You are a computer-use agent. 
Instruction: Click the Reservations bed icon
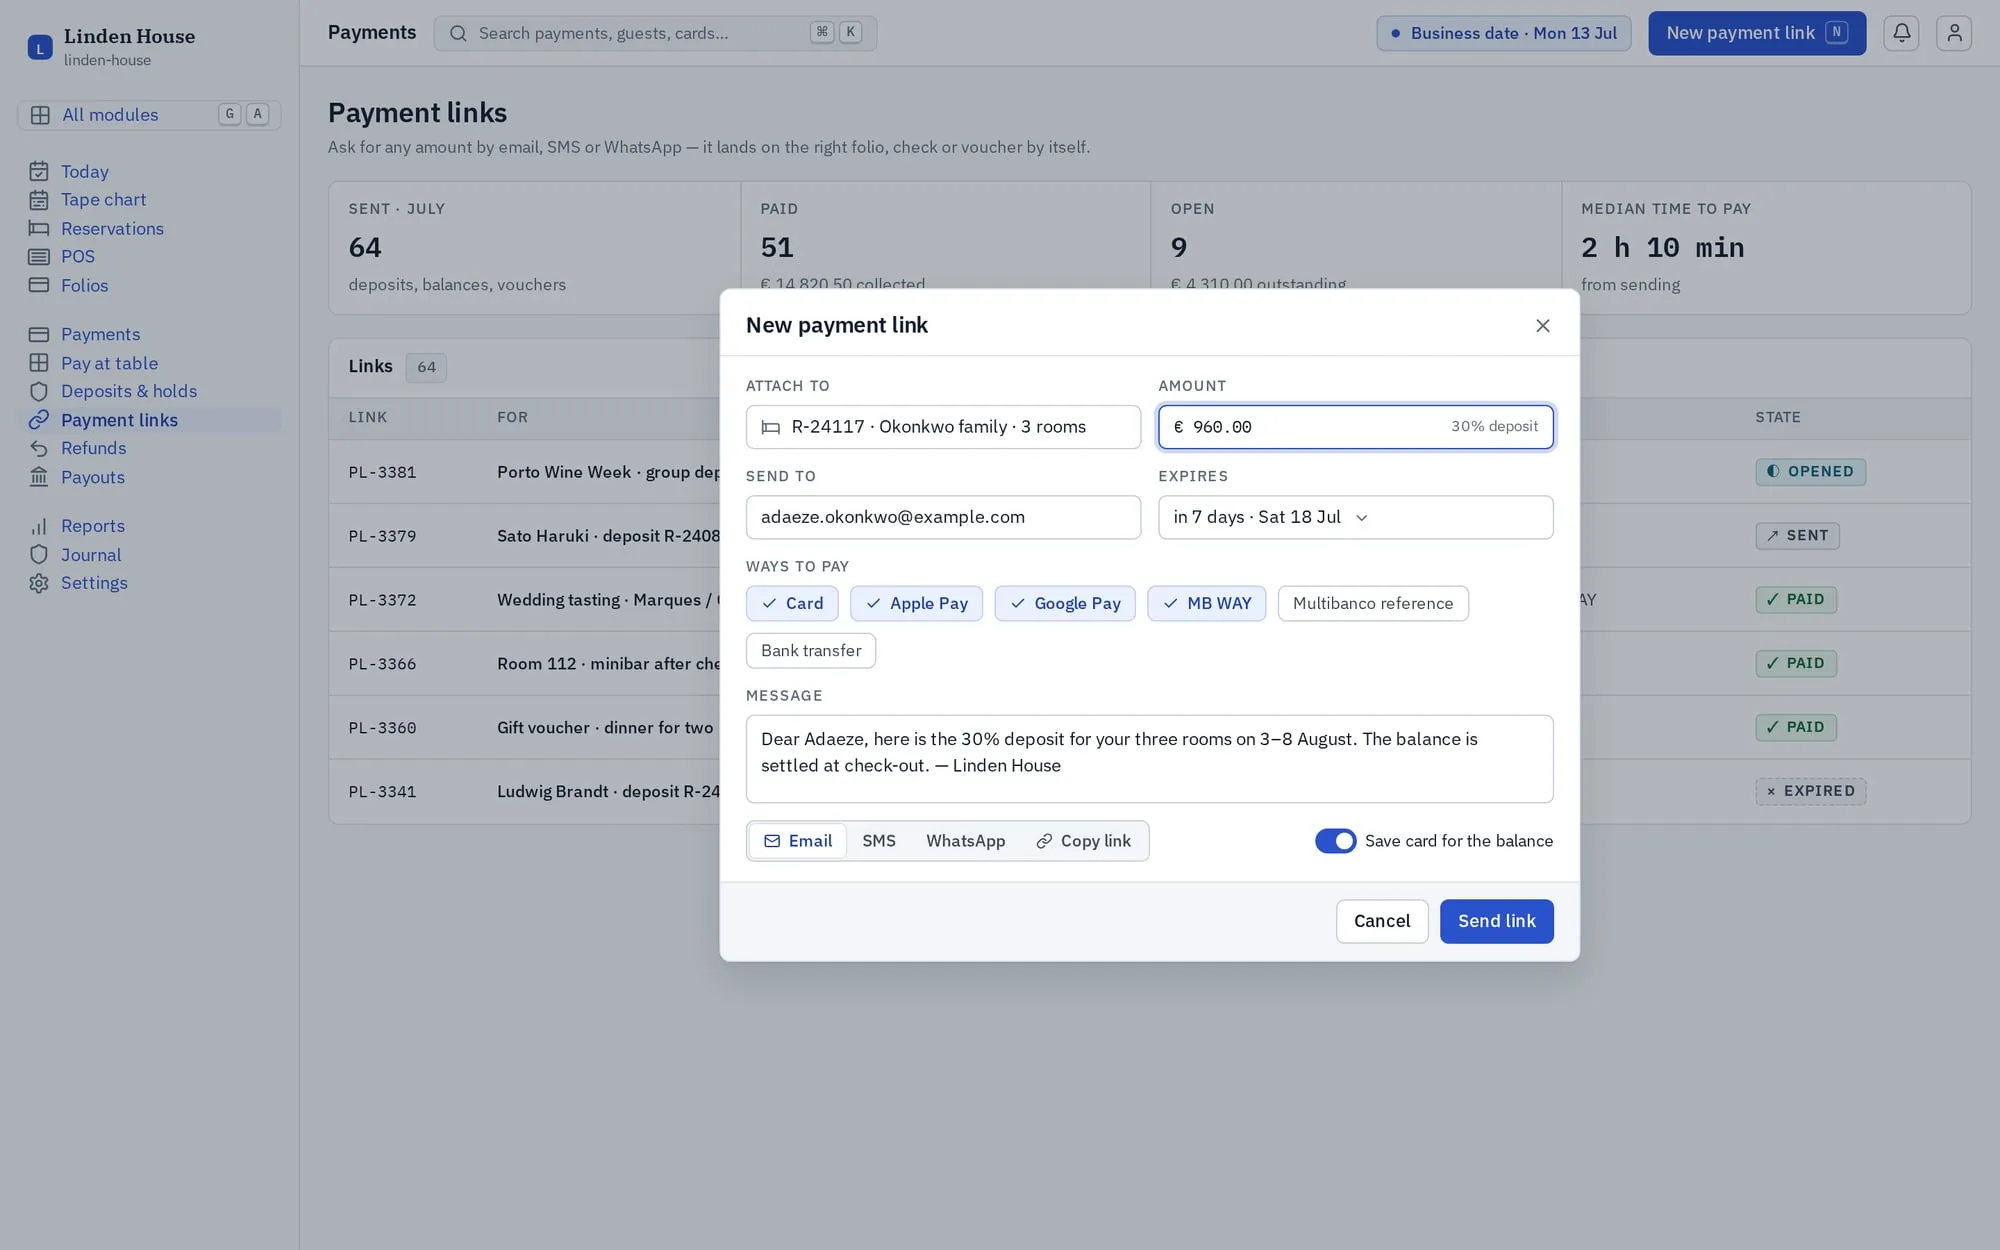coord(39,229)
